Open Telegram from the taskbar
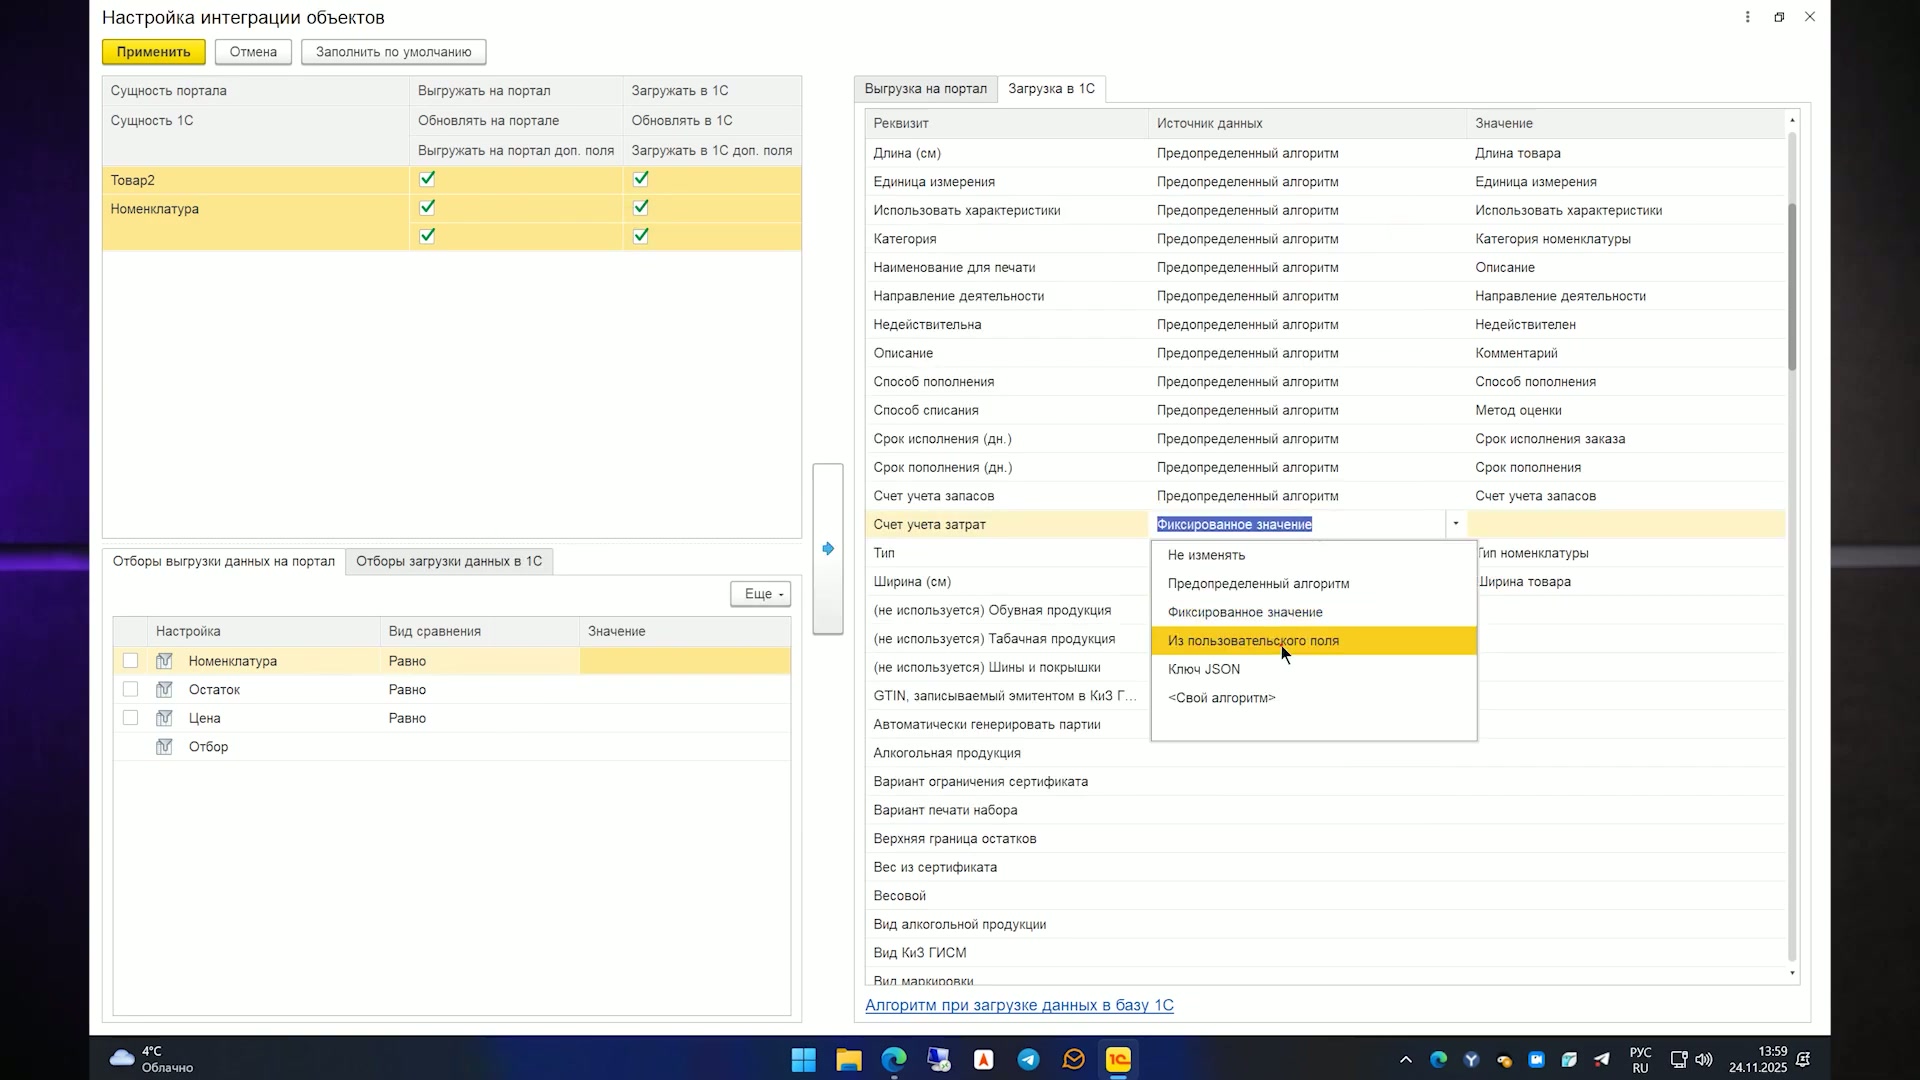Screen dimensions: 1920x1080 1028,1060
